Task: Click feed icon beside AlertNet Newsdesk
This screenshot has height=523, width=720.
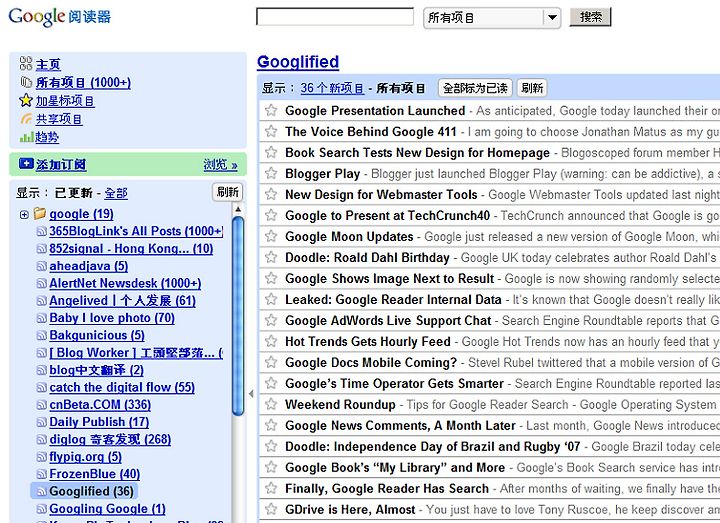Action: pos(42,284)
